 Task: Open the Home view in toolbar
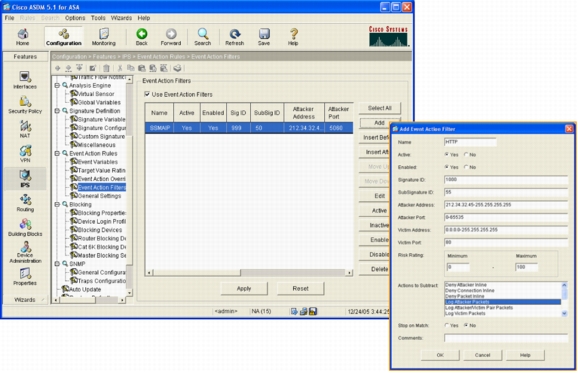point(22,37)
